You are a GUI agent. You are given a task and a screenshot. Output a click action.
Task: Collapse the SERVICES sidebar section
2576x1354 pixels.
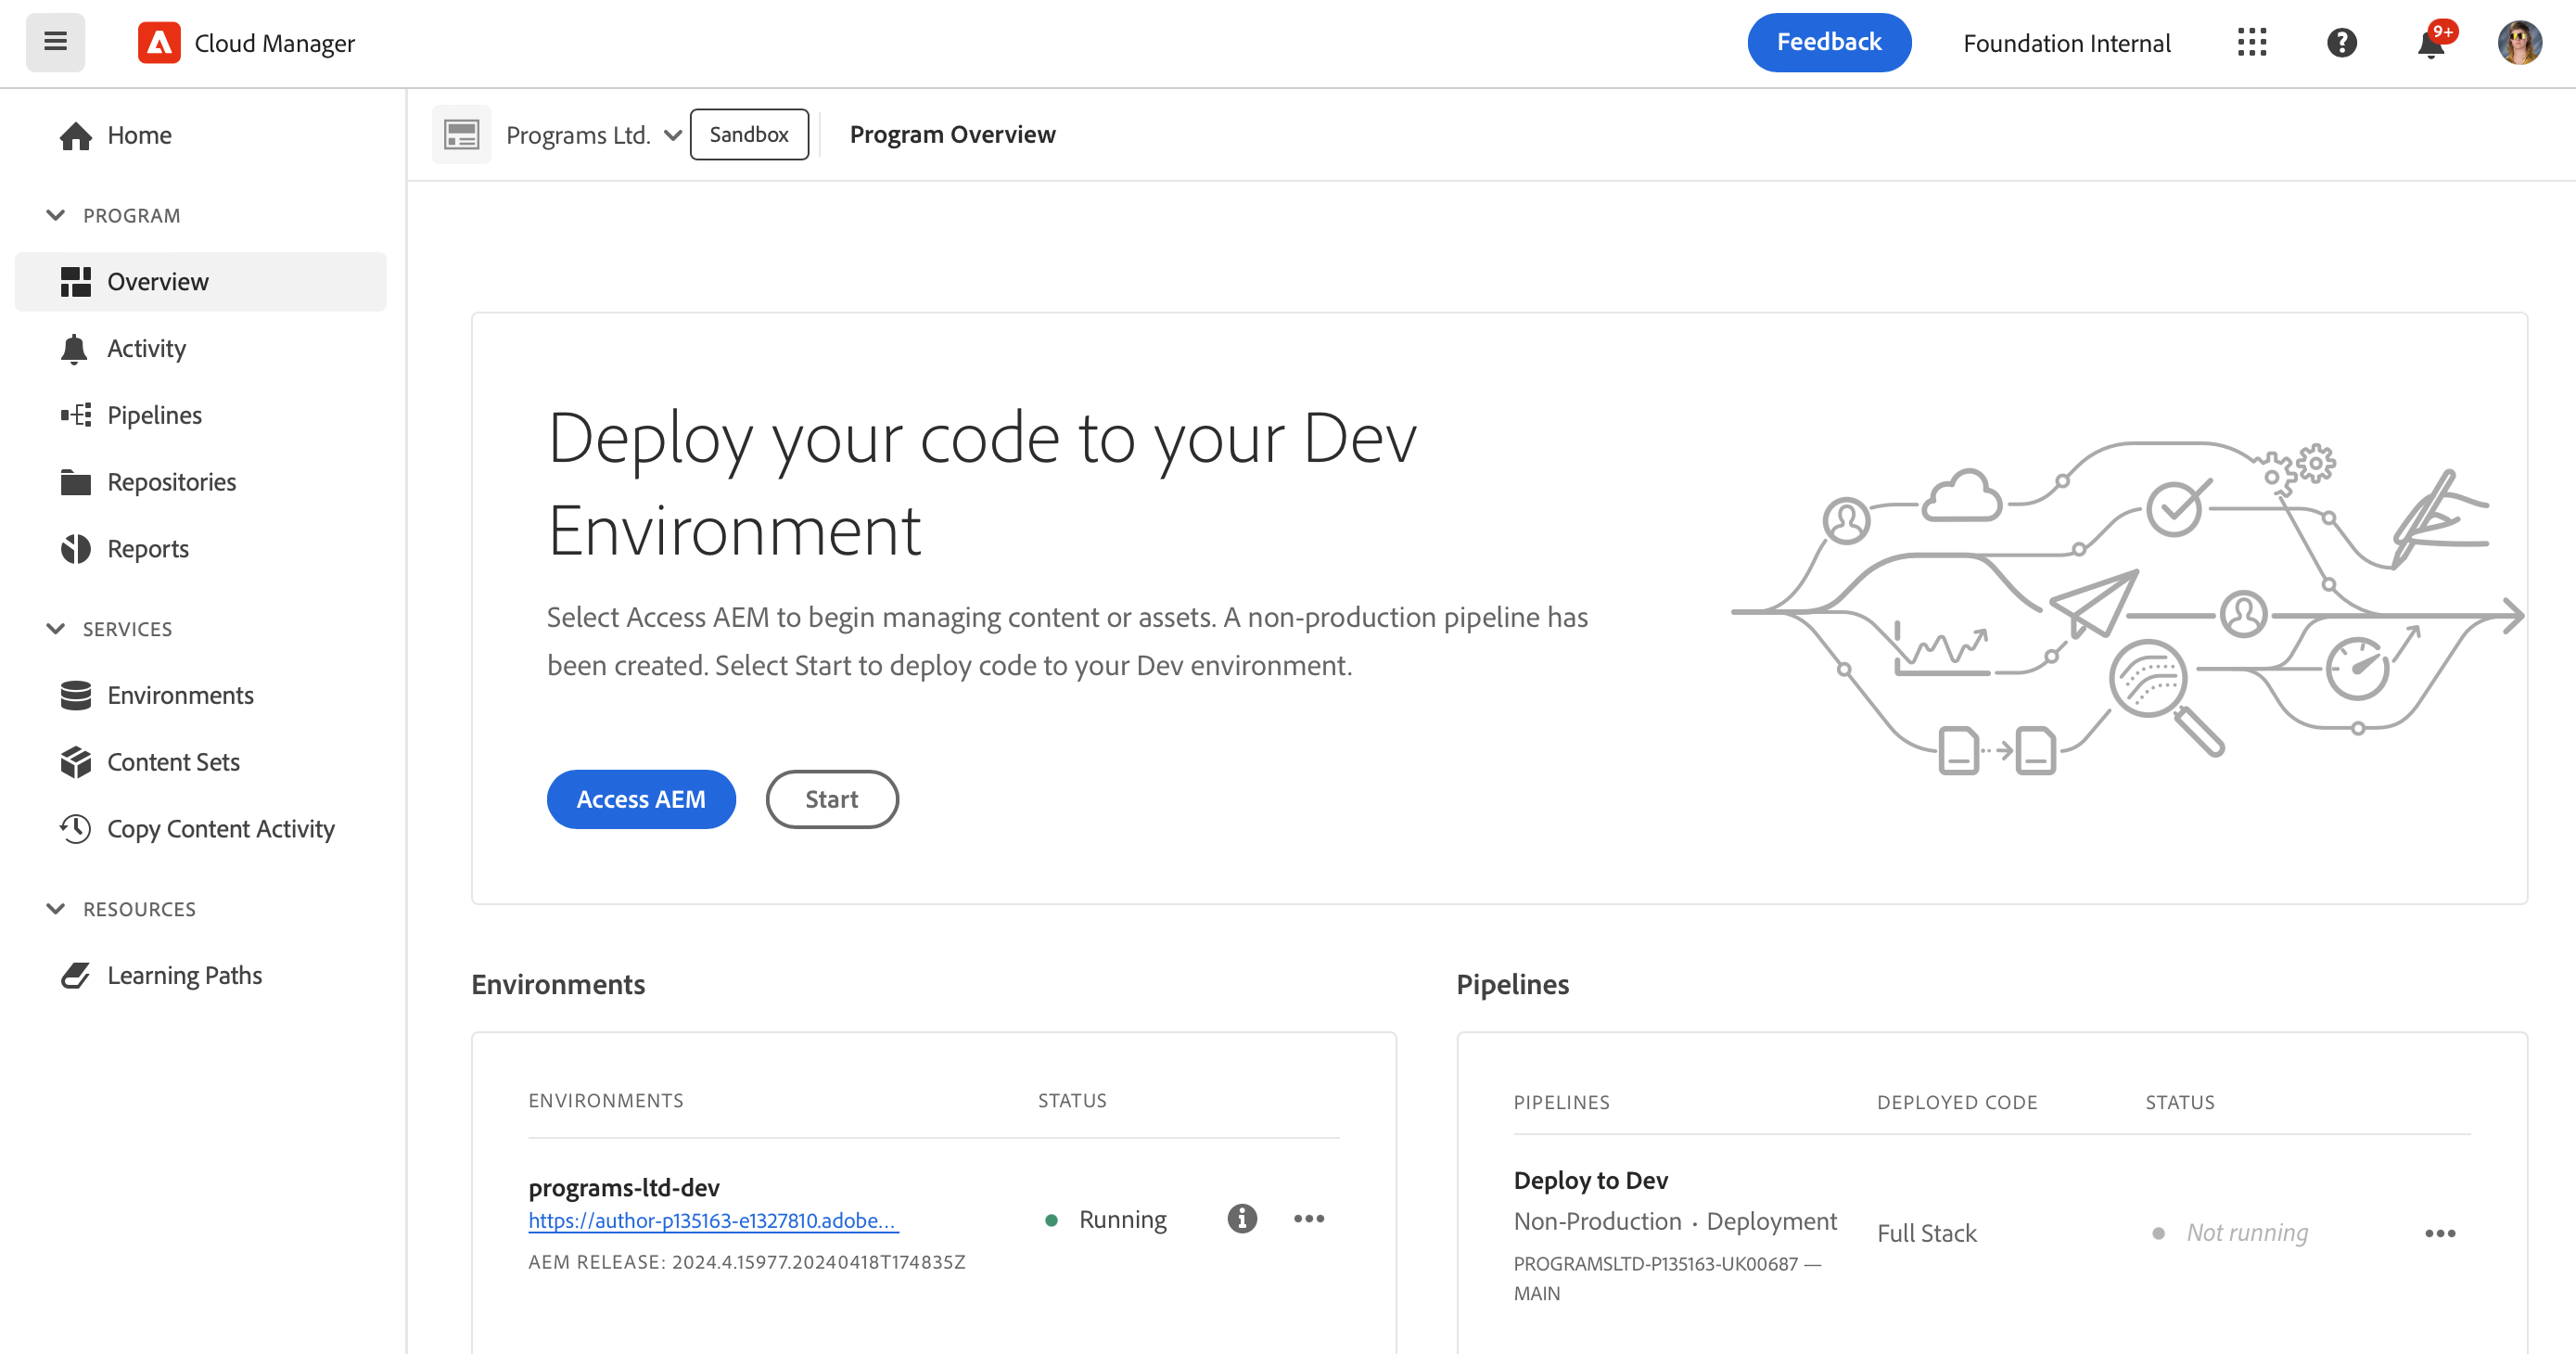56,629
